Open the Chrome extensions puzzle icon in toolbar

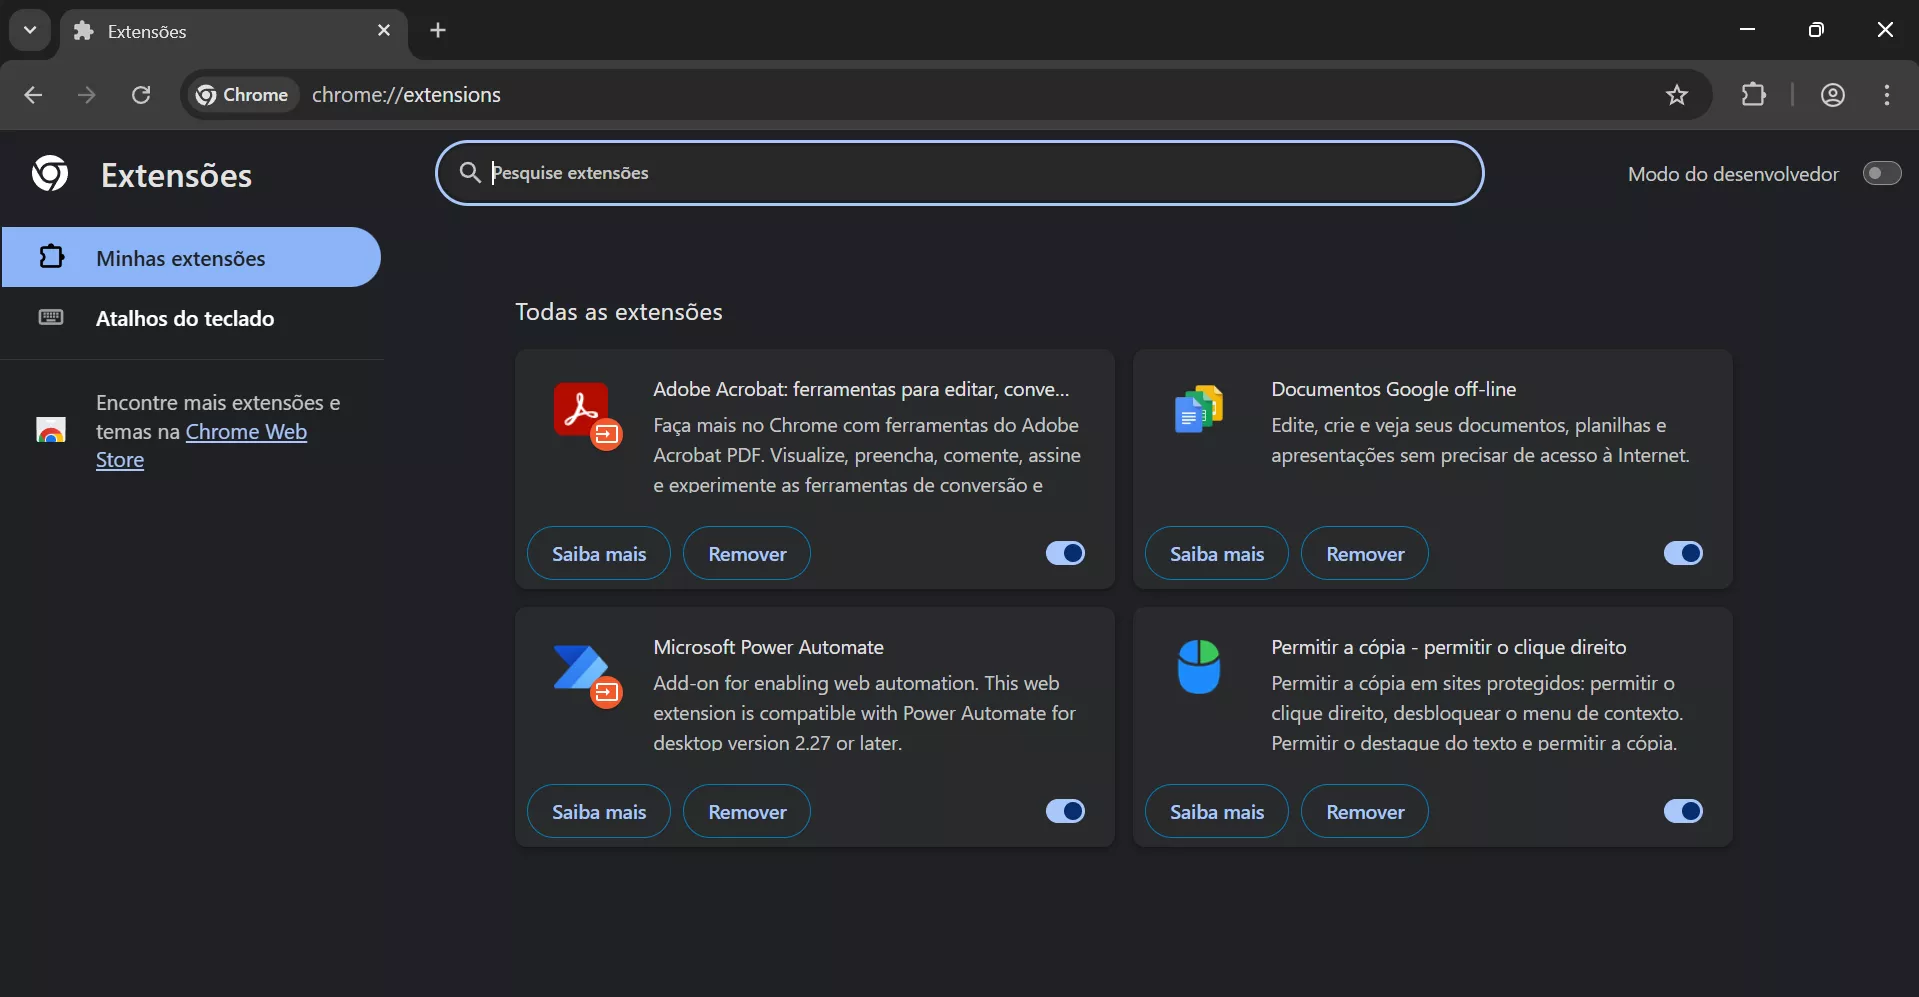[1755, 94]
